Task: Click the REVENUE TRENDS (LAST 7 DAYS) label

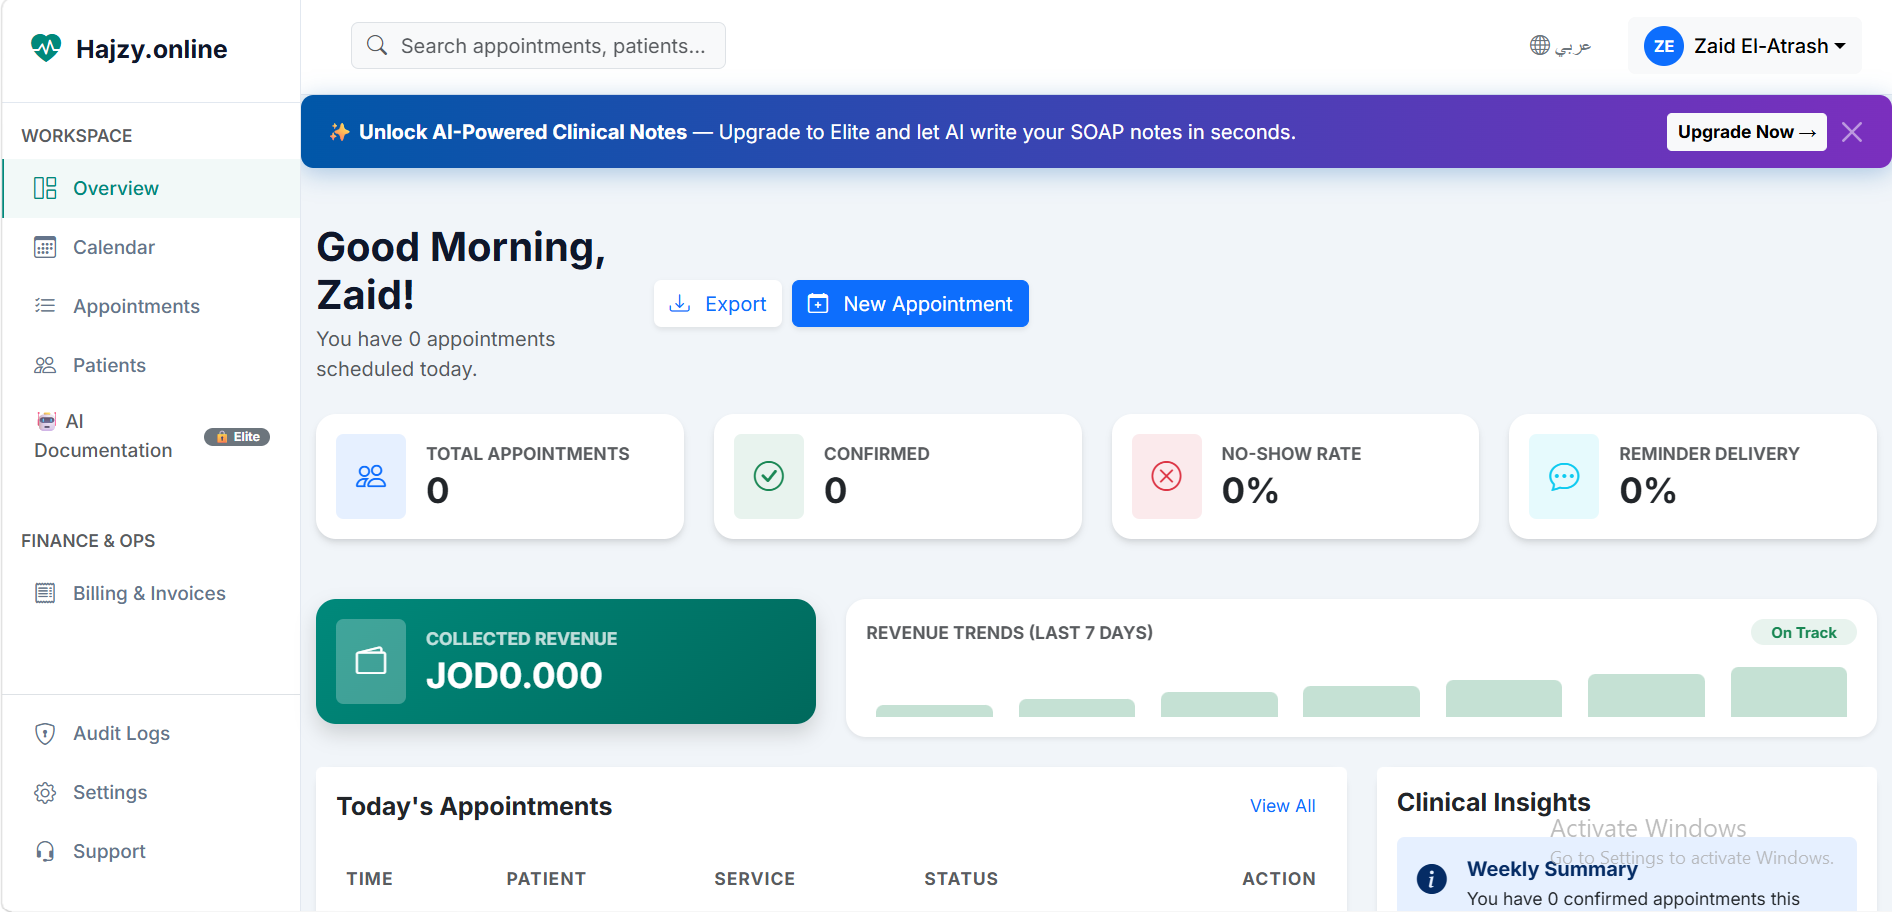Action: pos(1009,633)
